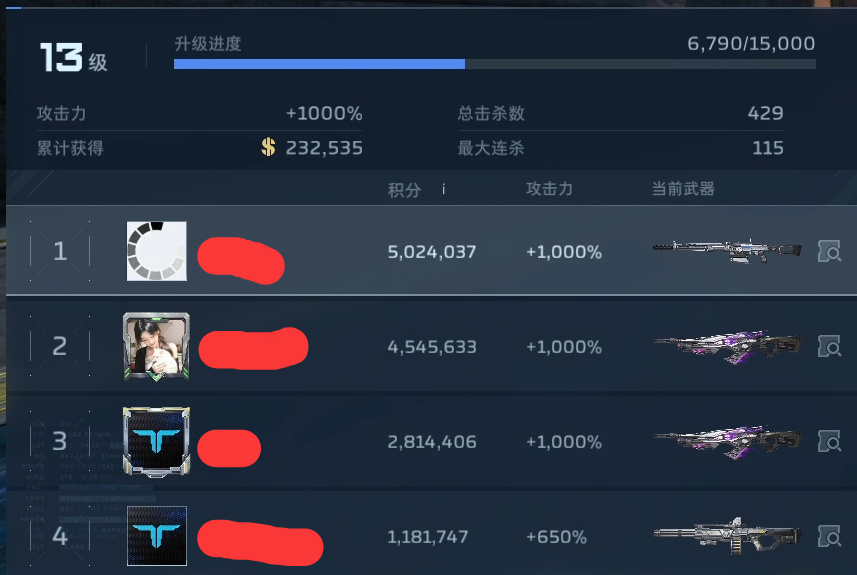Image resolution: width=857 pixels, height=575 pixels.
Task: Select rank 1 player's loading avatar
Action: click(157, 251)
